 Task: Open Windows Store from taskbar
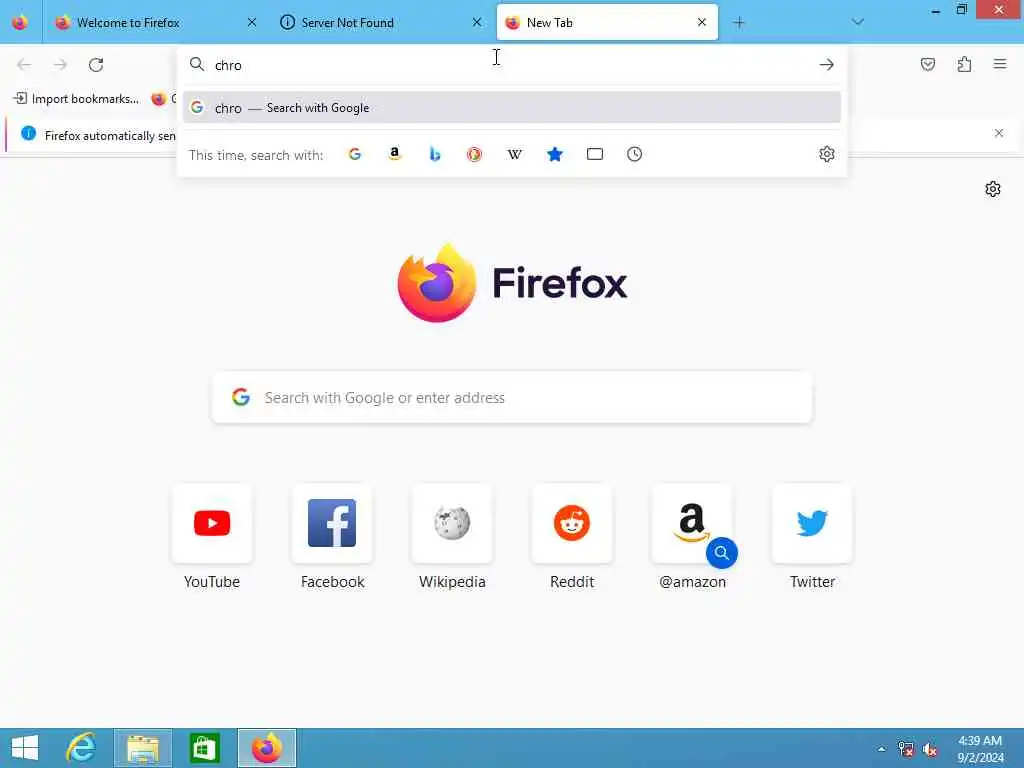204,748
